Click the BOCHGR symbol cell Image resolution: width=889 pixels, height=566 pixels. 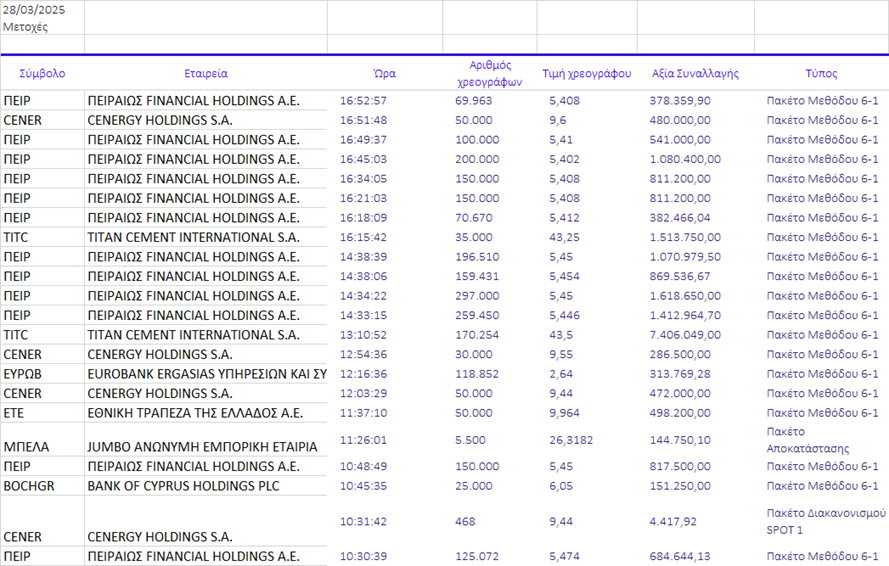tap(29, 486)
